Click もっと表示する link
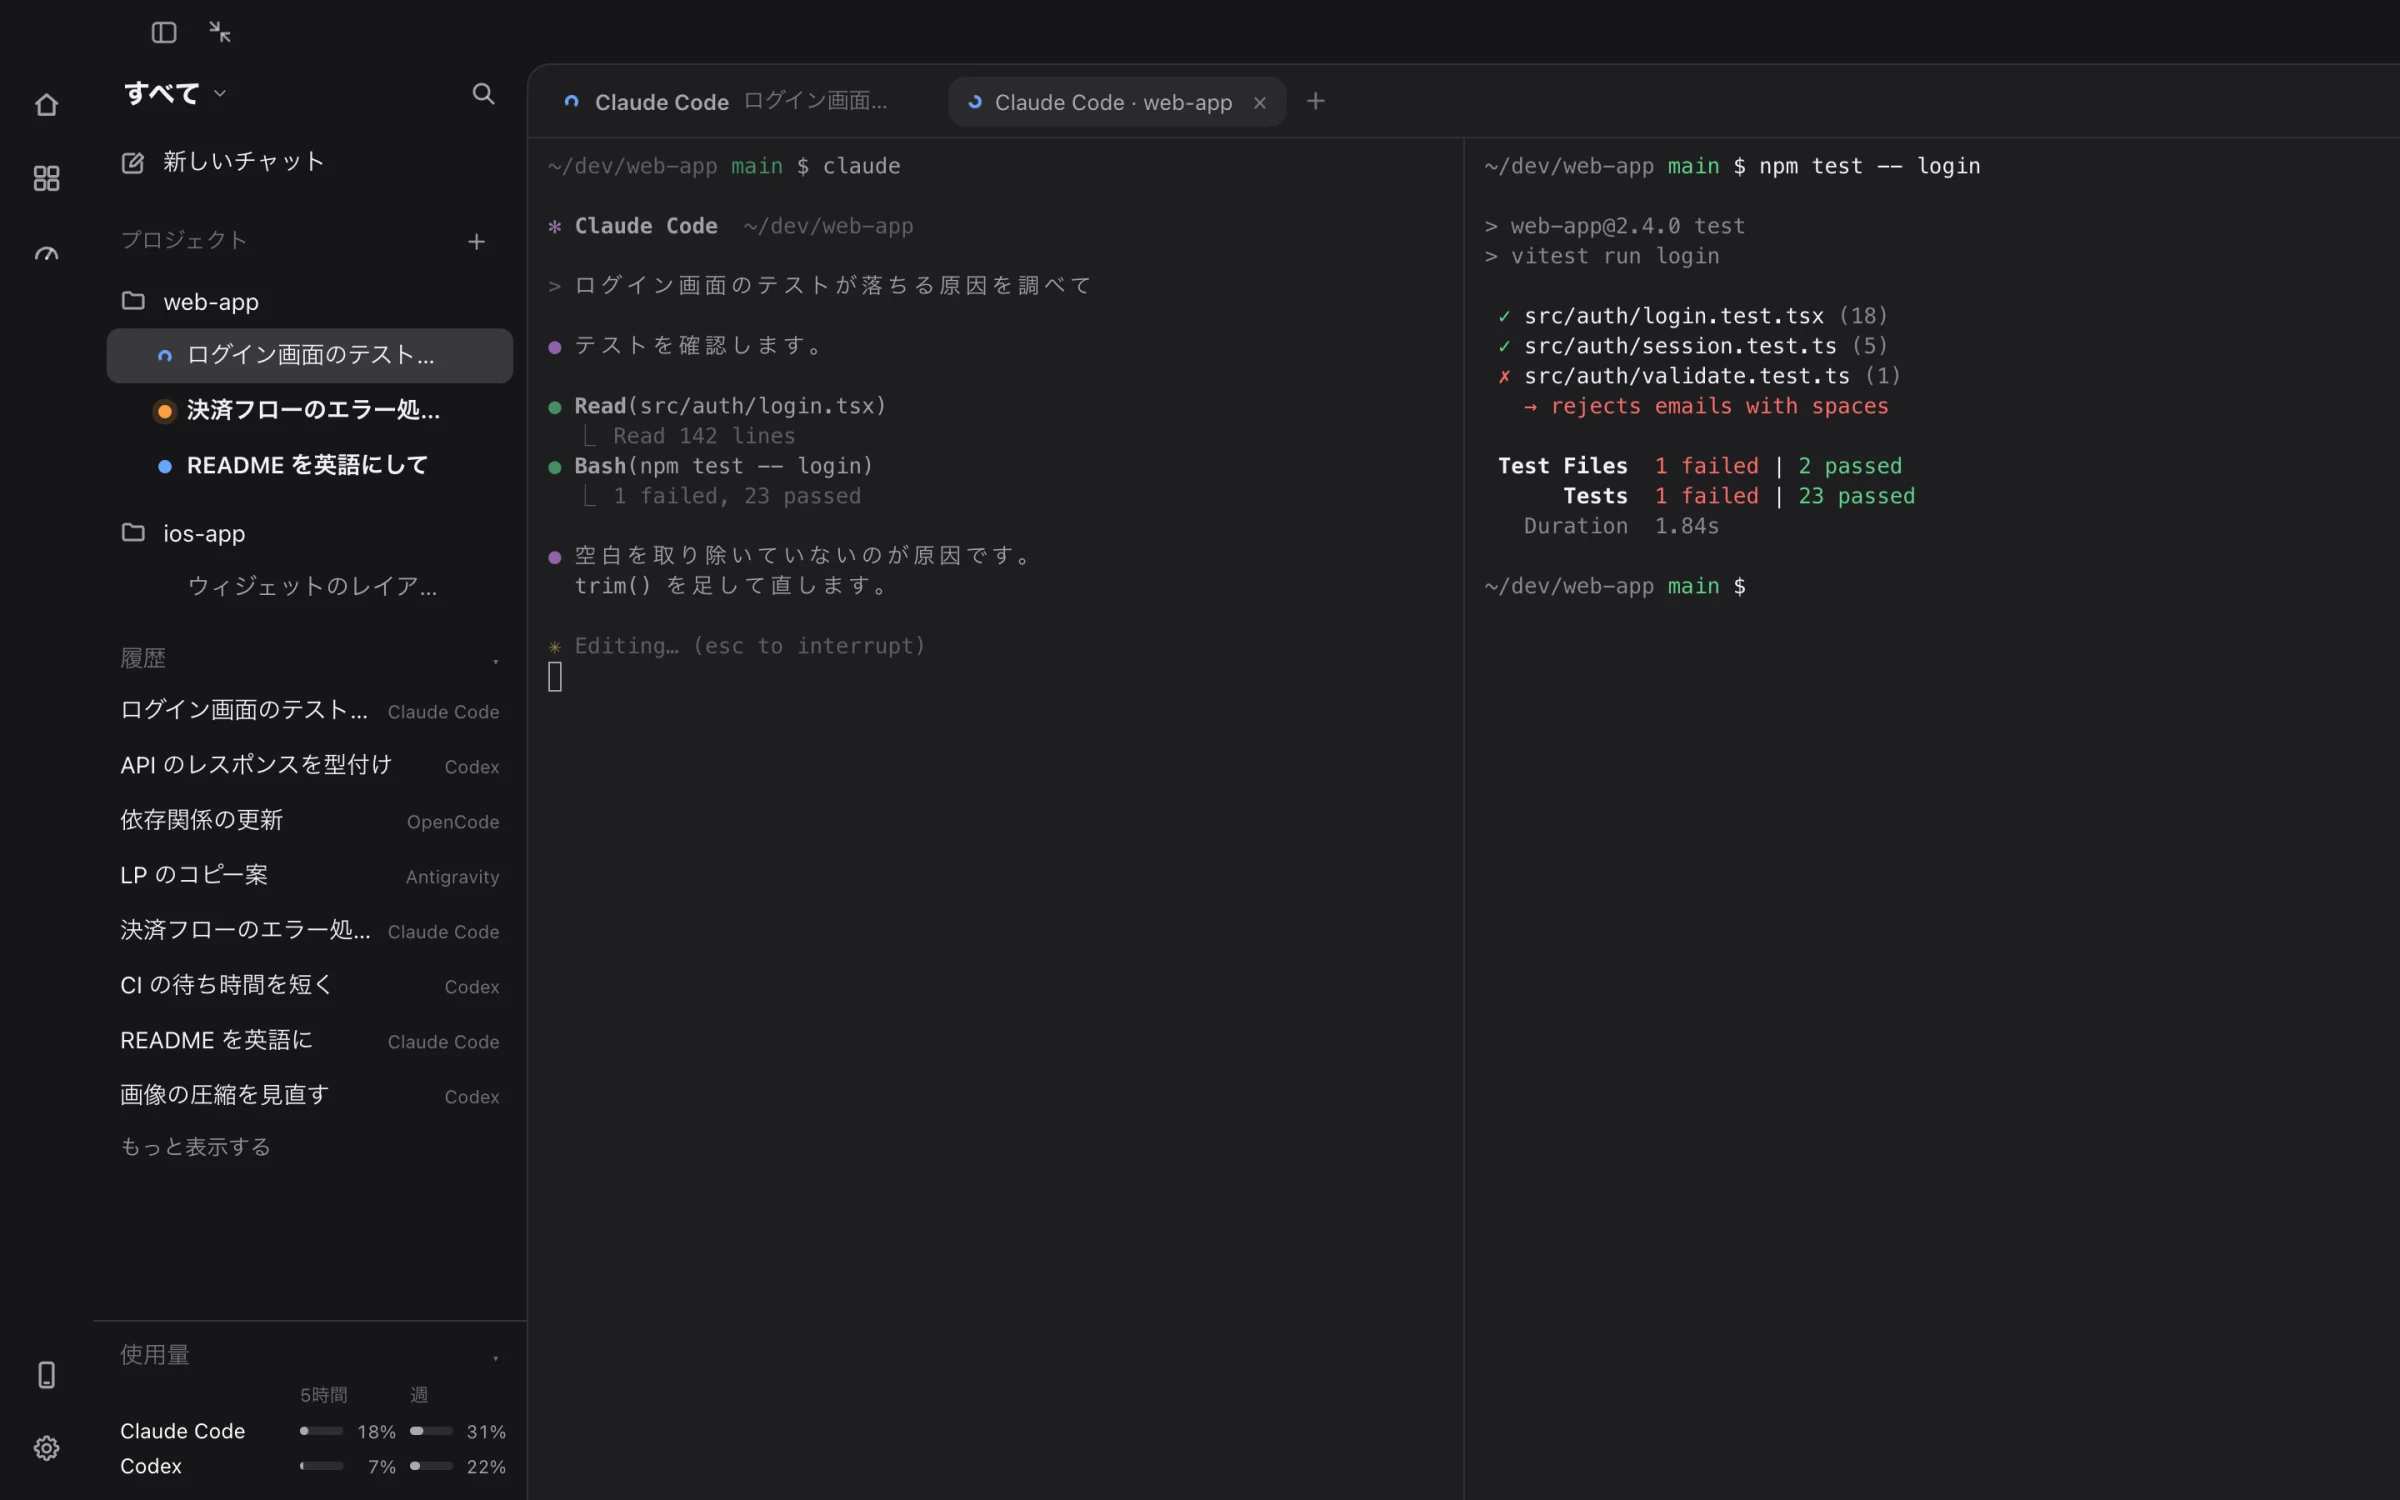Viewport: 2400px width, 1500px height. (x=196, y=1147)
